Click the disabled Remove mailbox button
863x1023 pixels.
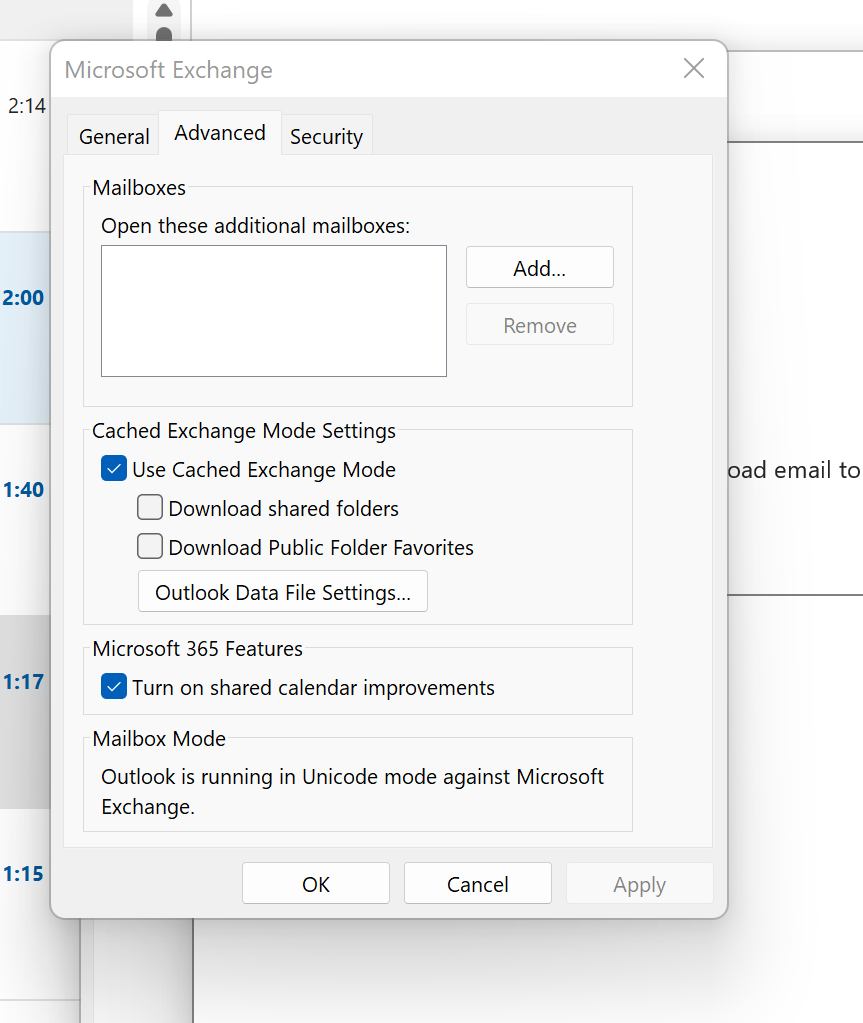(539, 325)
